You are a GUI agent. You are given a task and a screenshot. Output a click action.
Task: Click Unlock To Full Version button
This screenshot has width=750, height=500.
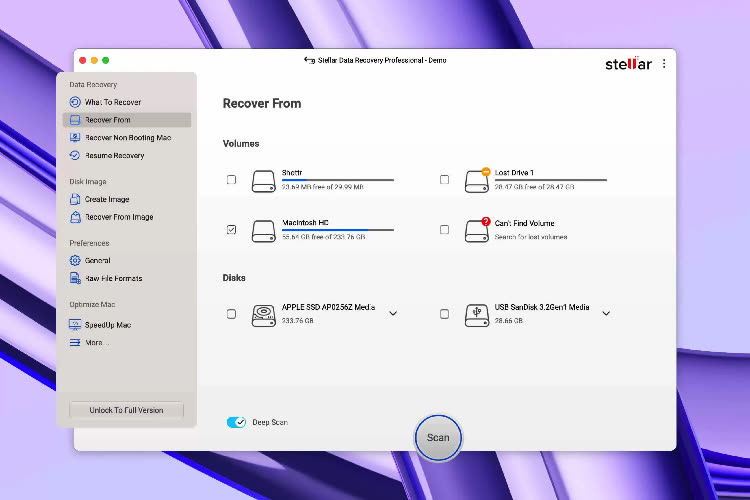pos(126,410)
